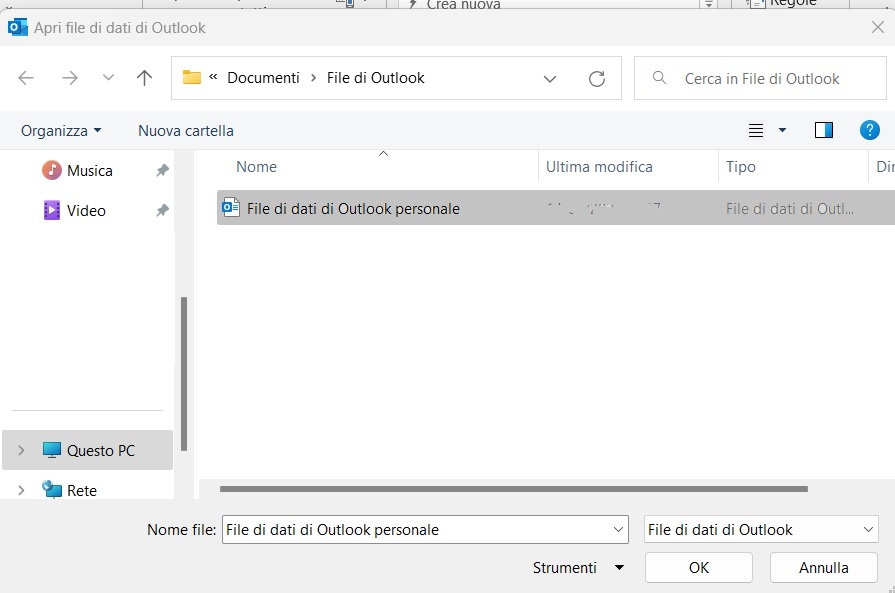Image resolution: width=895 pixels, height=593 pixels.
Task: Click the pin icon beside Video
Action: [x=163, y=210]
